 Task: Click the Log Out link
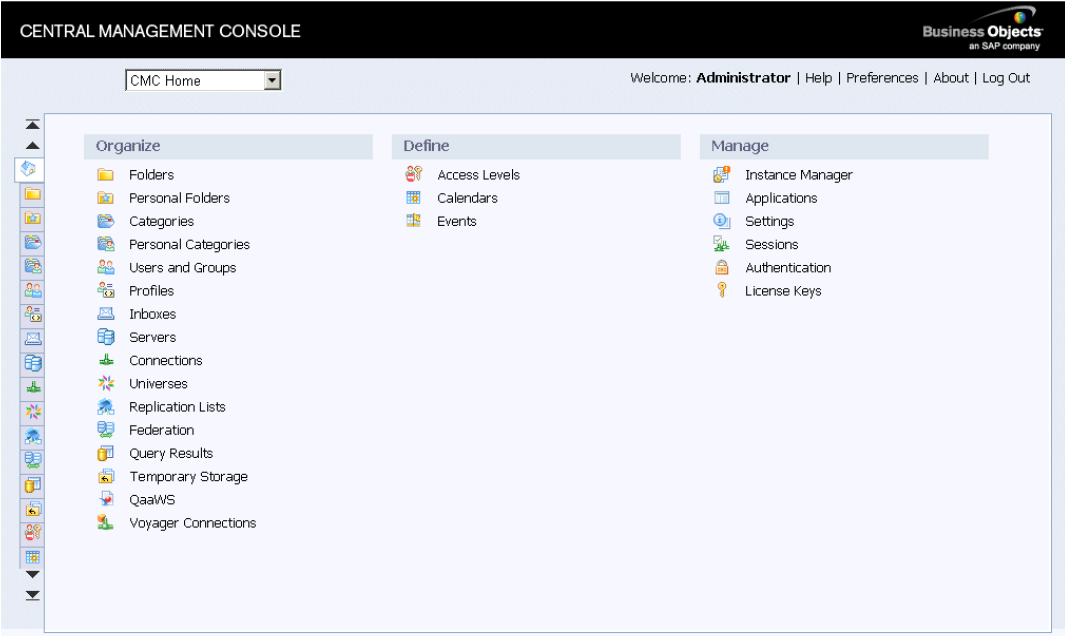click(1006, 77)
